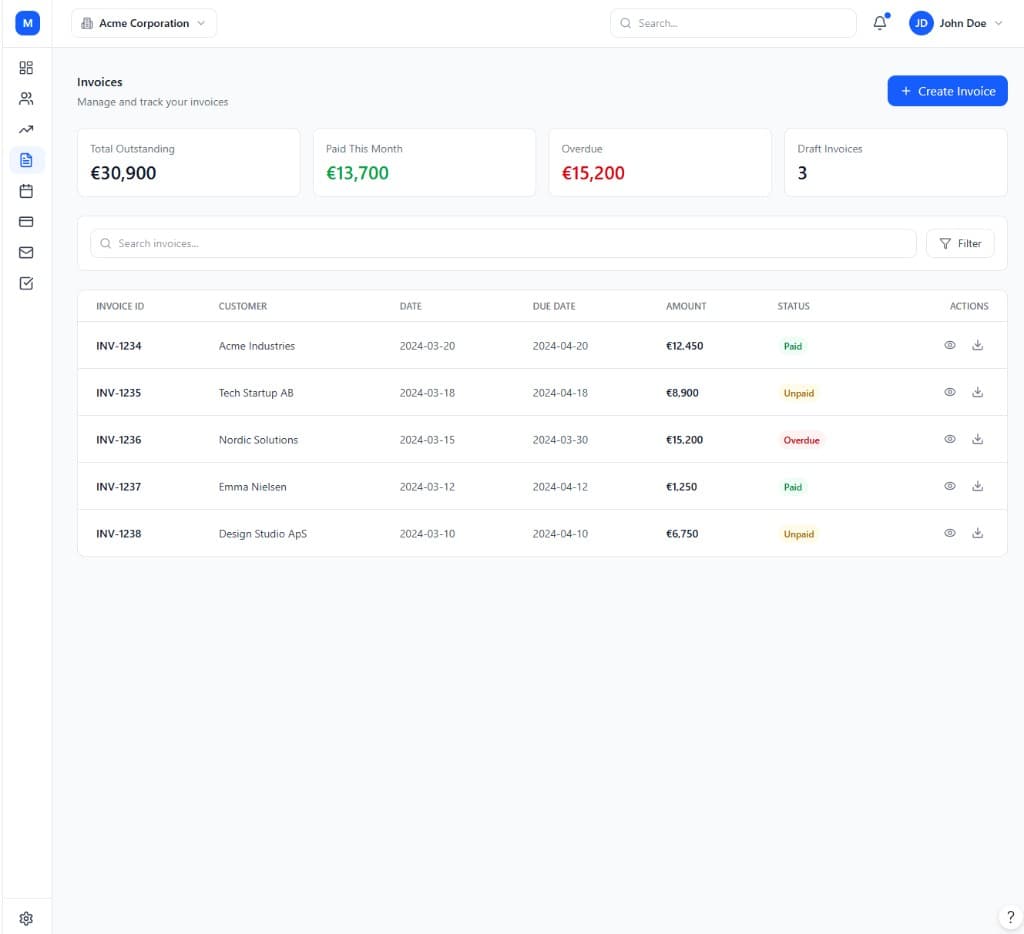This screenshot has width=1024, height=934.
Task: Open the trending analytics icon in sidebar
Action: (x=26, y=129)
